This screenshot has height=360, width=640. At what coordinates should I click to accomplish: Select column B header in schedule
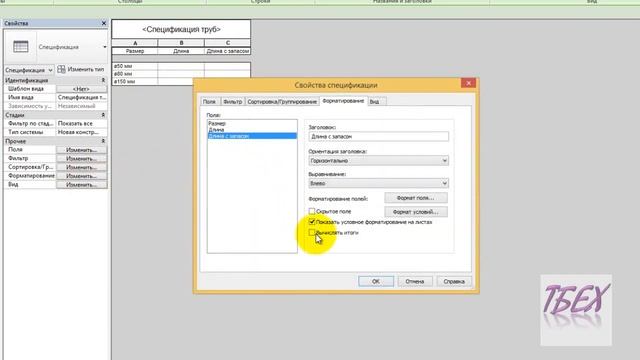pos(181,43)
